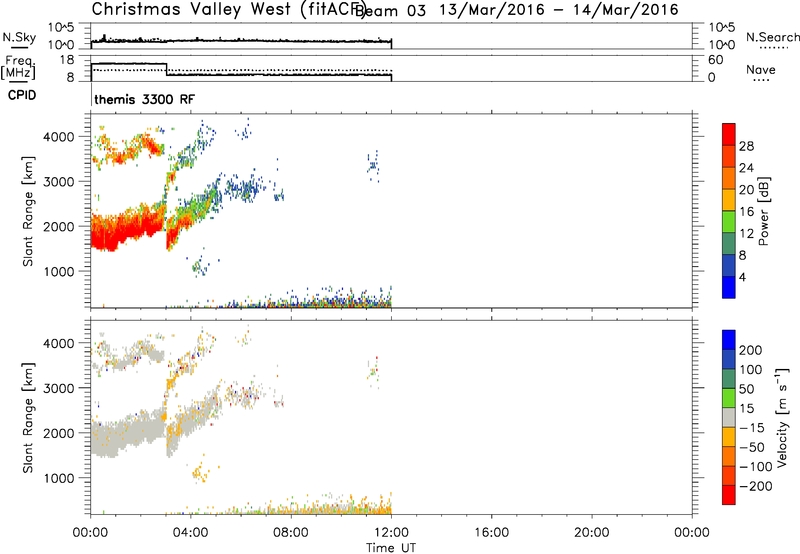Pick the red bottom segment of the velocity color bar
Image resolution: width=800 pixels, height=554 pixels.
(729, 495)
